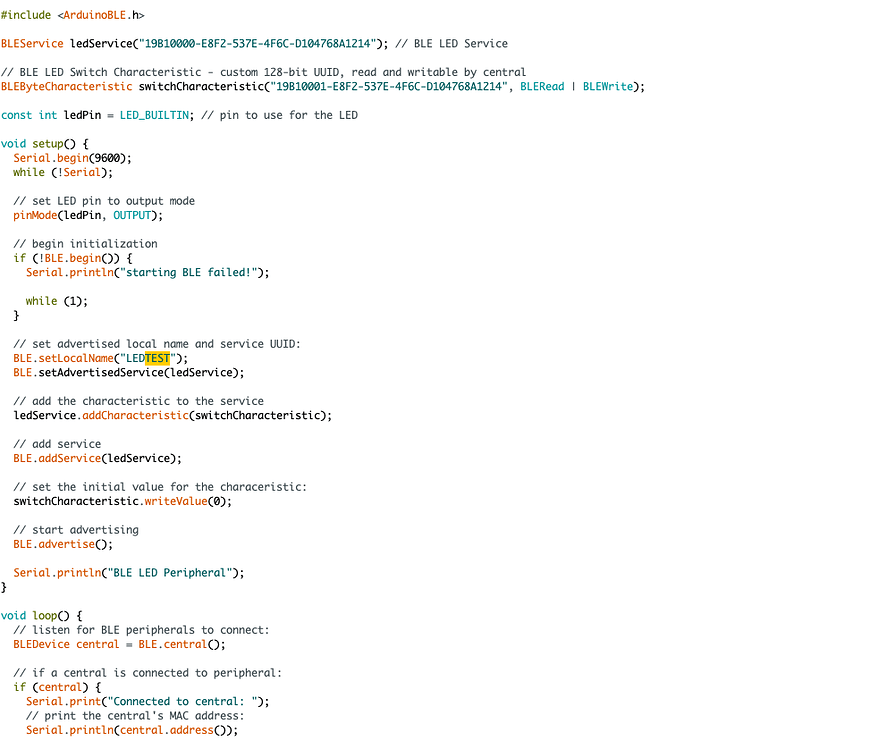Image resolution: width=870 pixels, height=748 pixels.
Task: Click ArduinoBLE.h in the include line
Action: pos(103,15)
